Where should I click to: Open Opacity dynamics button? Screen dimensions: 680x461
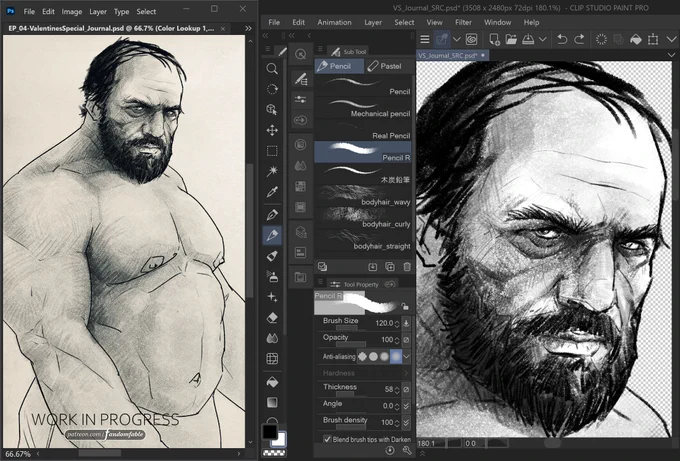406,340
